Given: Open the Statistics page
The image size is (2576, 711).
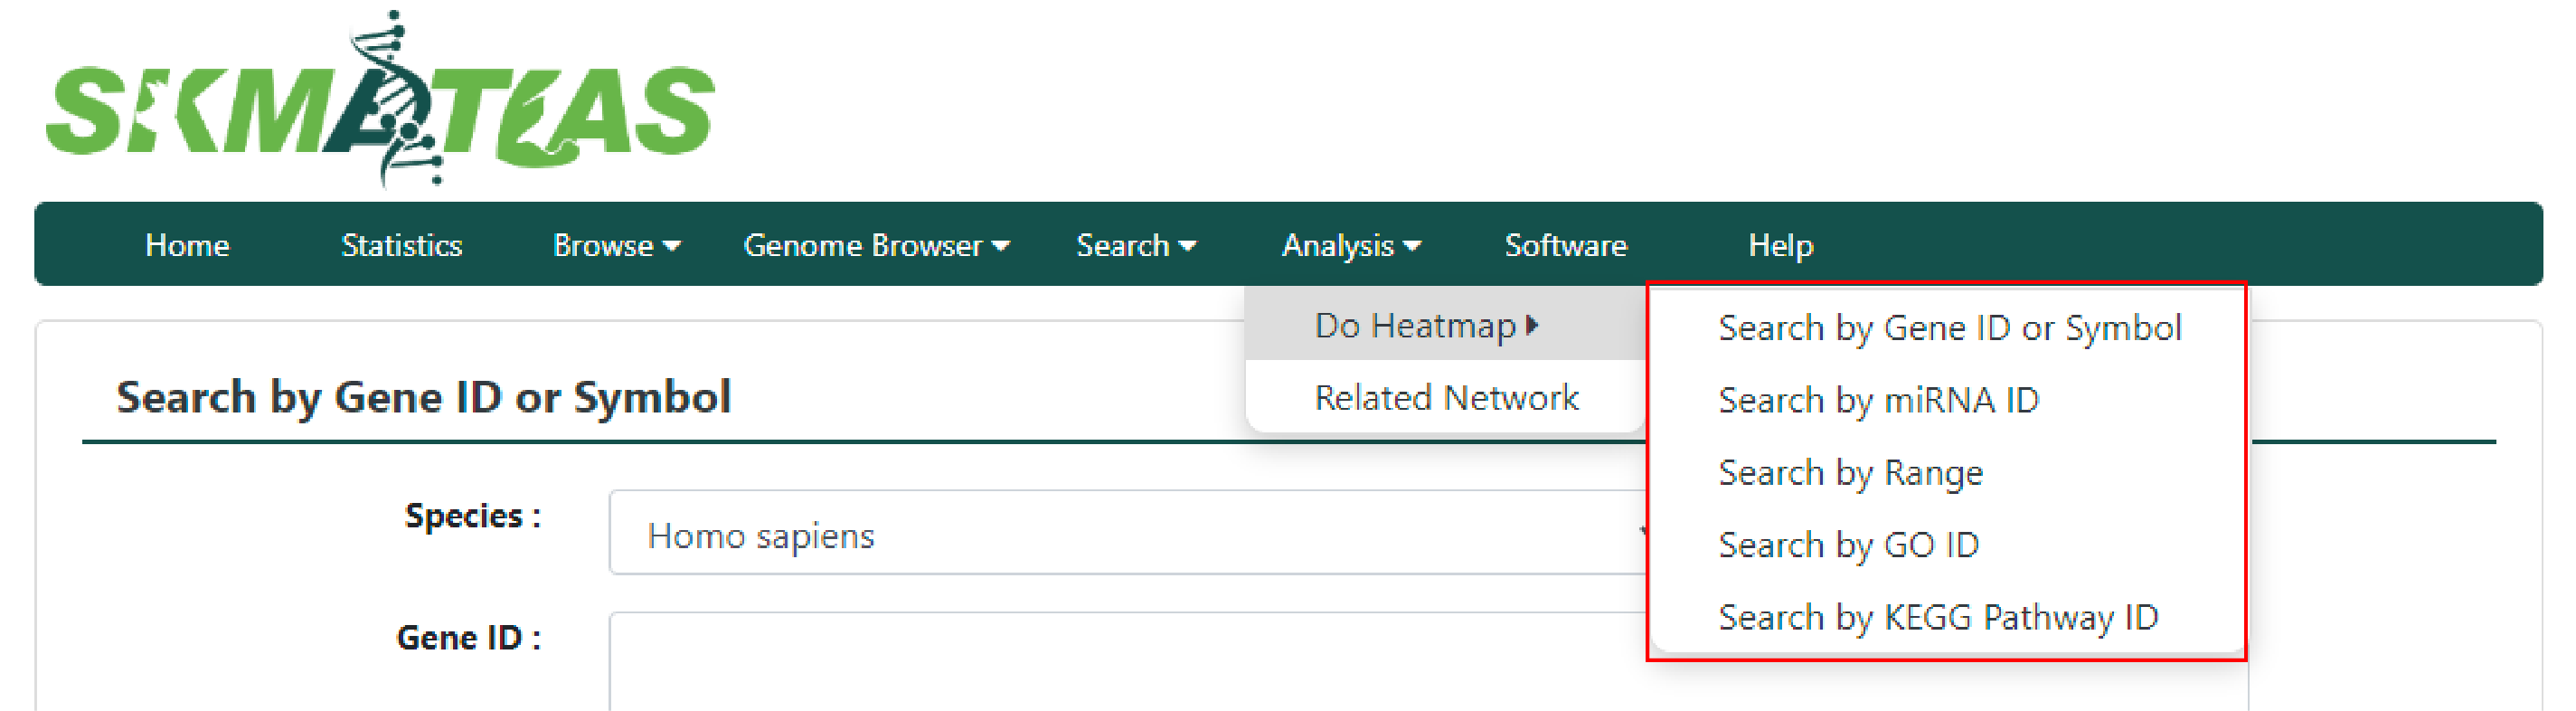Looking at the screenshot, I should 401,245.
